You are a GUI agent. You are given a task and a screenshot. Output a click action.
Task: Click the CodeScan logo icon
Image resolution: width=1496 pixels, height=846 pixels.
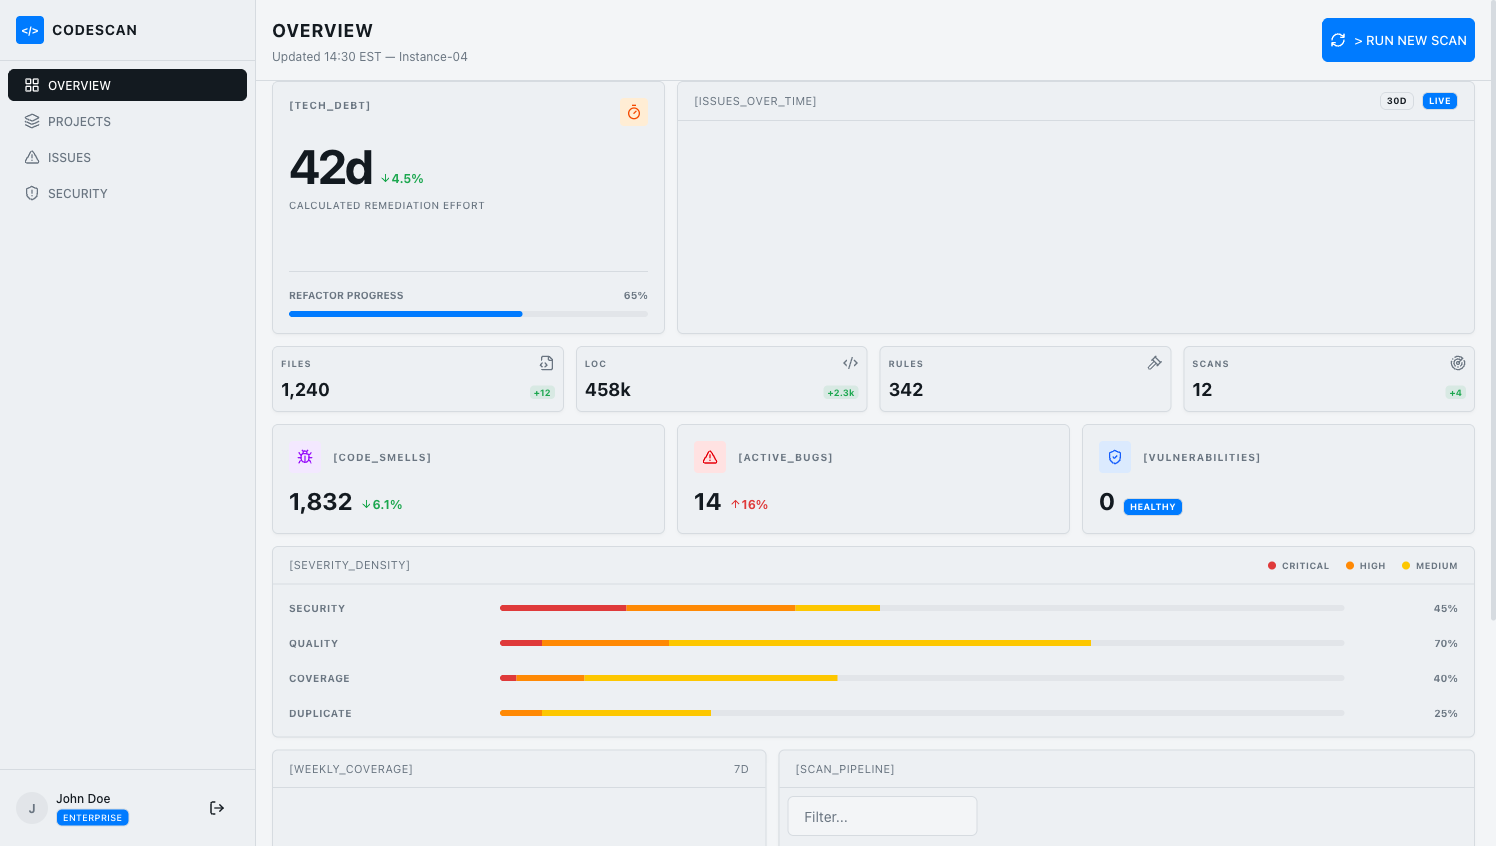tap(30, 30)
